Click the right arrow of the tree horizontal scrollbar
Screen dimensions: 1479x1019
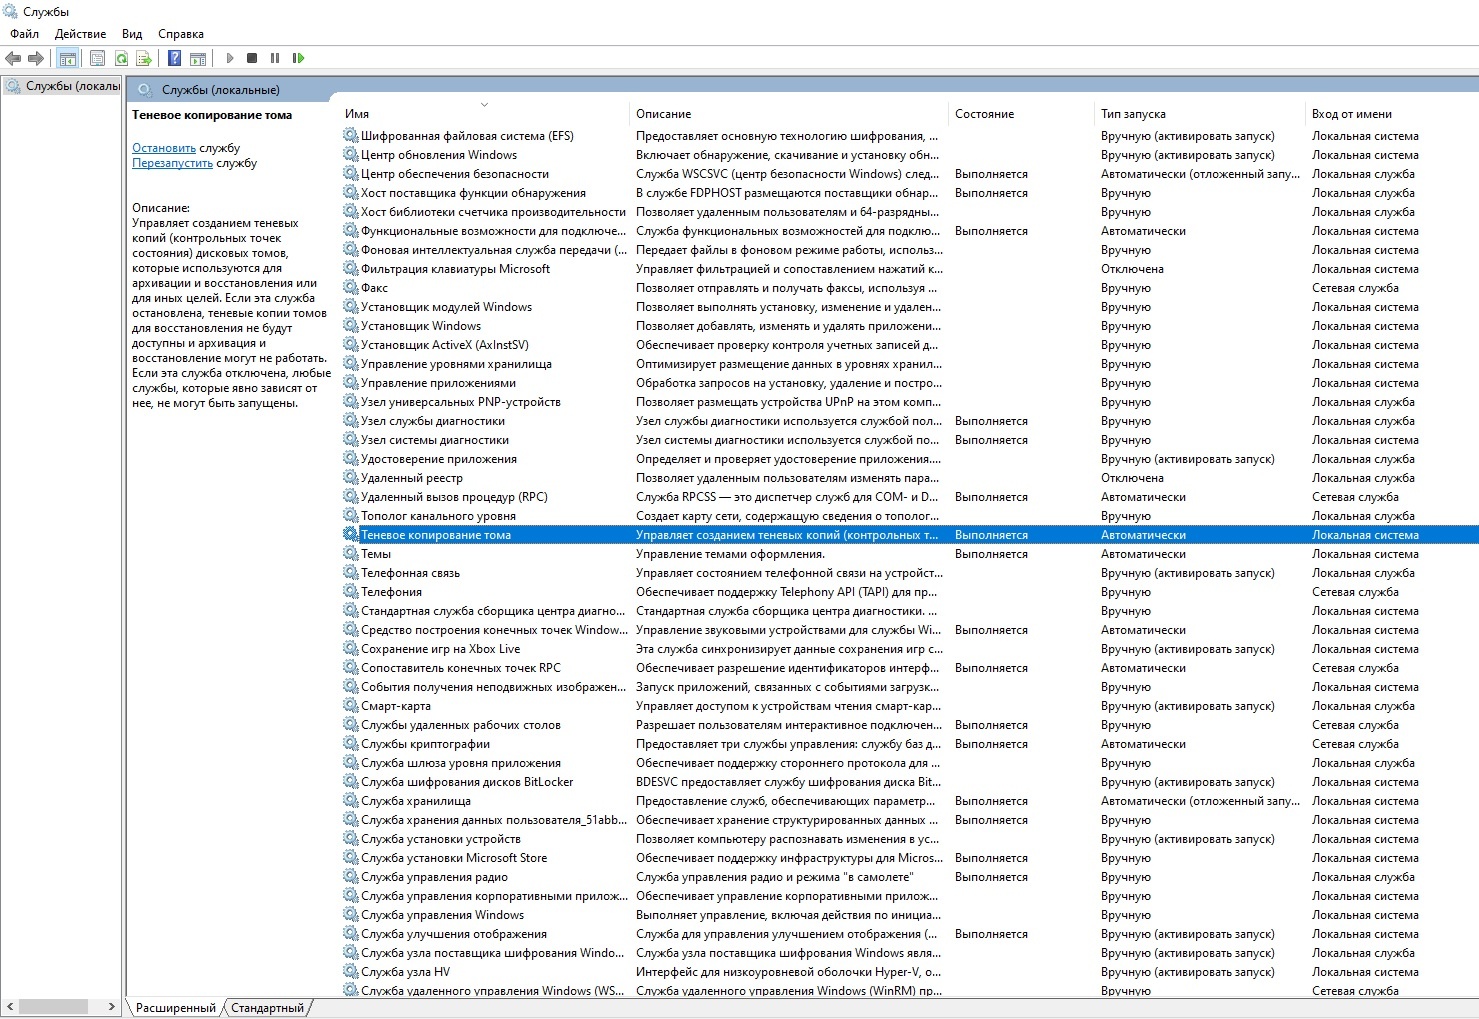tap(112, 1007)
